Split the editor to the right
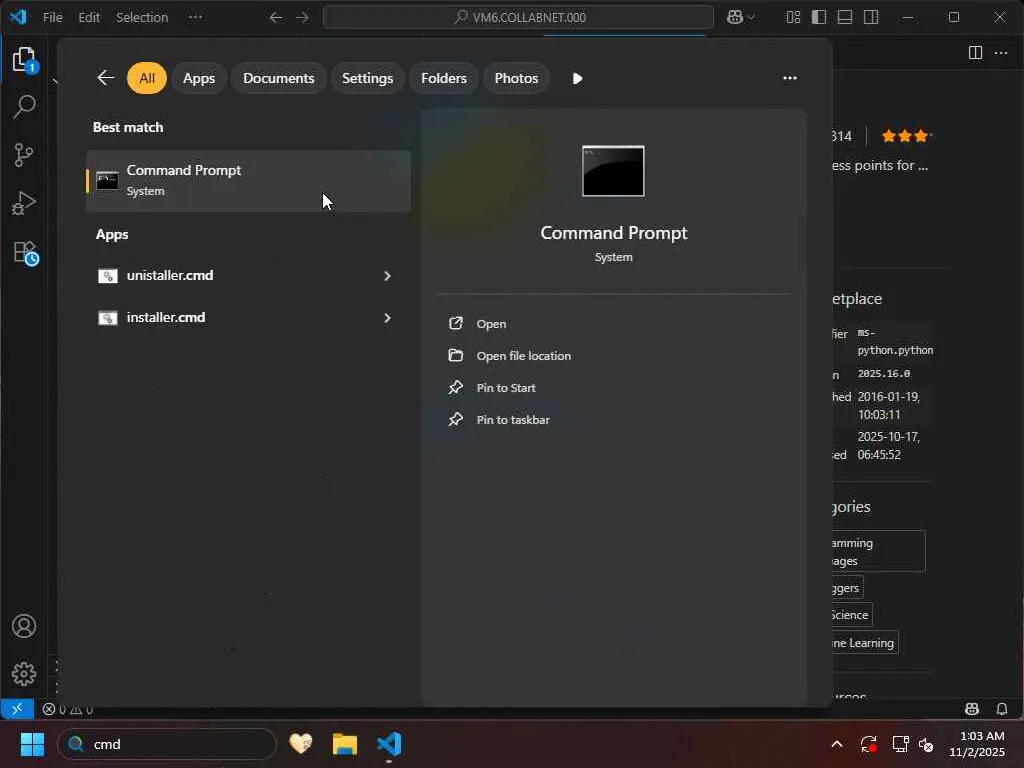1024x768 pixels. click(975, 53)
